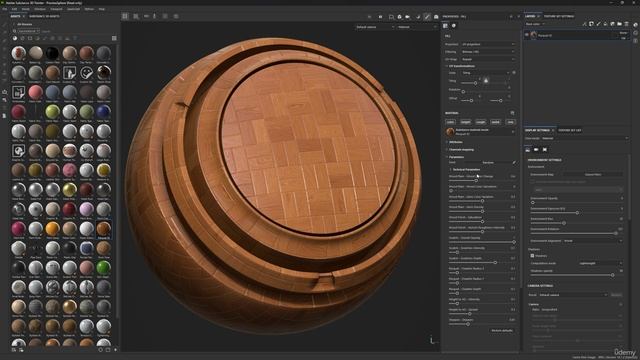Click the Restore defaults button
The image size is (640, 360).
click(502, 331)
